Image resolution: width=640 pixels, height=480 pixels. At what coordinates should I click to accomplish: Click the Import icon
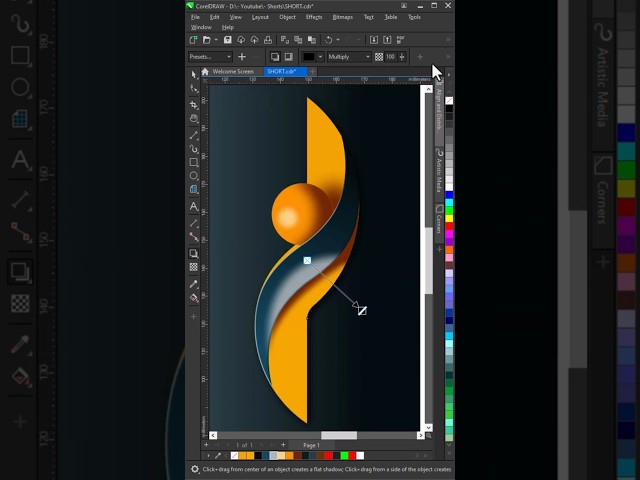pos(373,40)
